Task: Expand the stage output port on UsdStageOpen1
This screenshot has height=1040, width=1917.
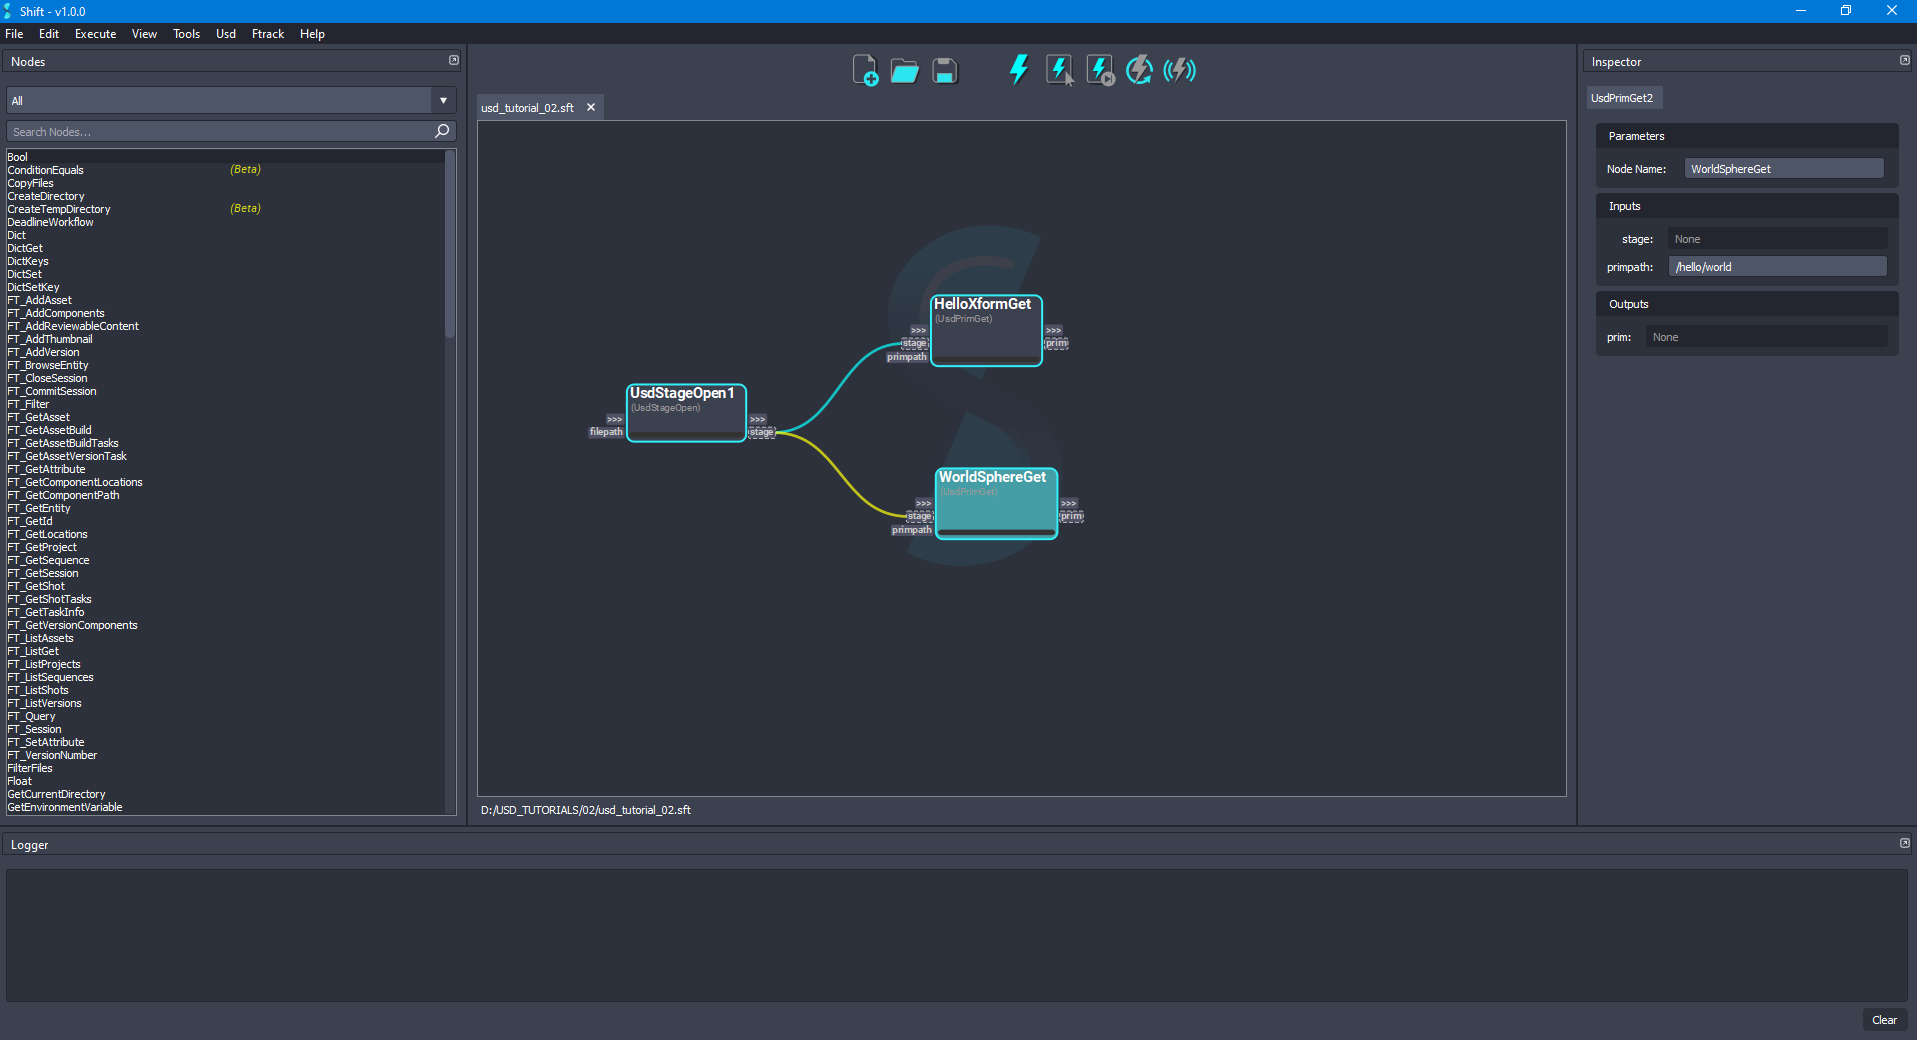Action: [760, 419]
